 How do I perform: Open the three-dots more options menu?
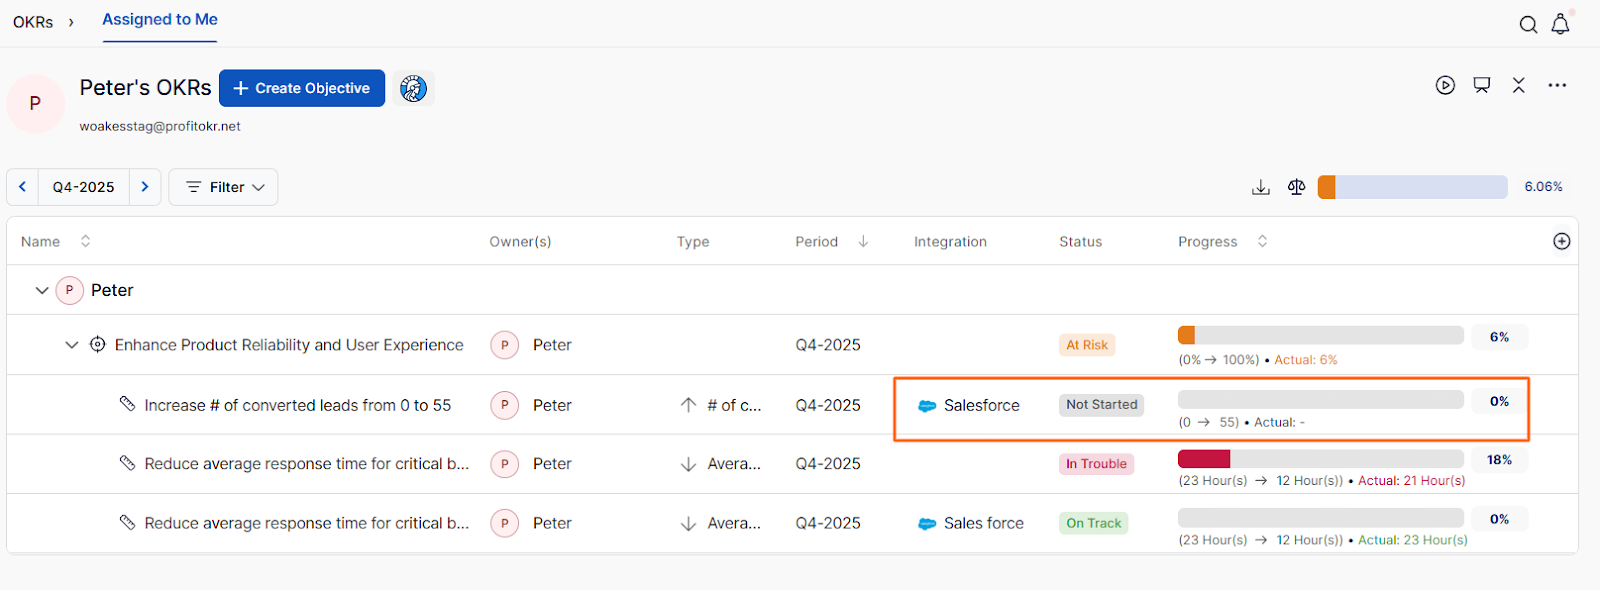coord(1557,85)
